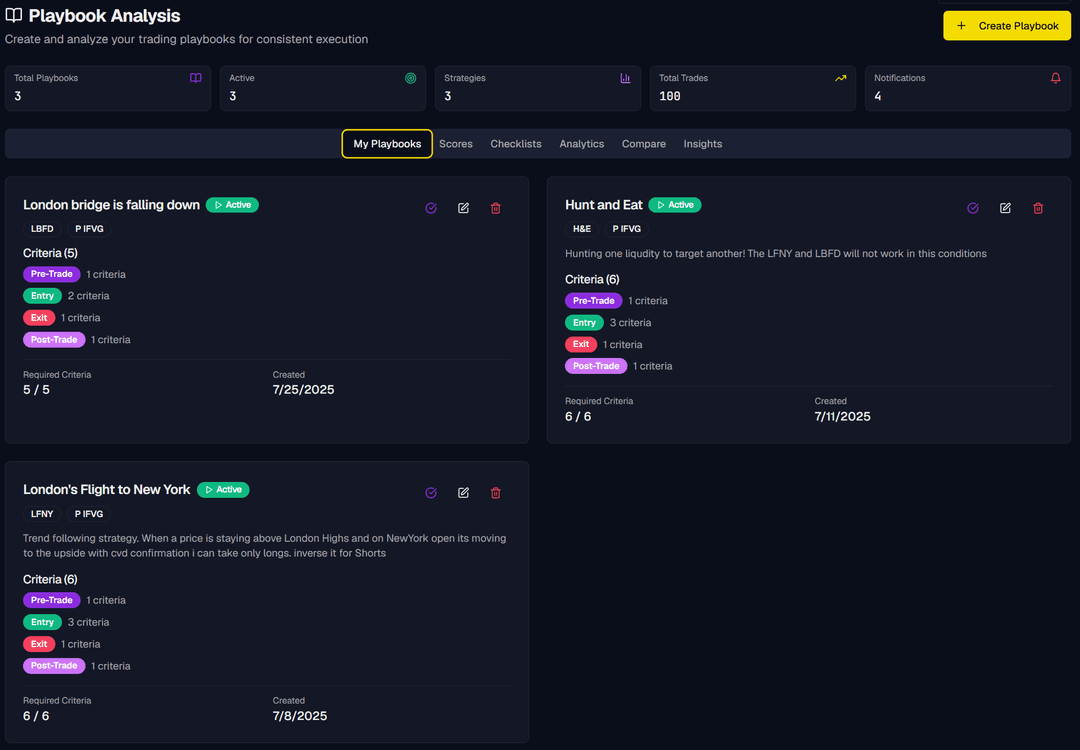The width and height of the screenshot is (1080, 750).
Task: Click Pre-Trade badge in London's Flight card
Action: (x=52, y=600)
